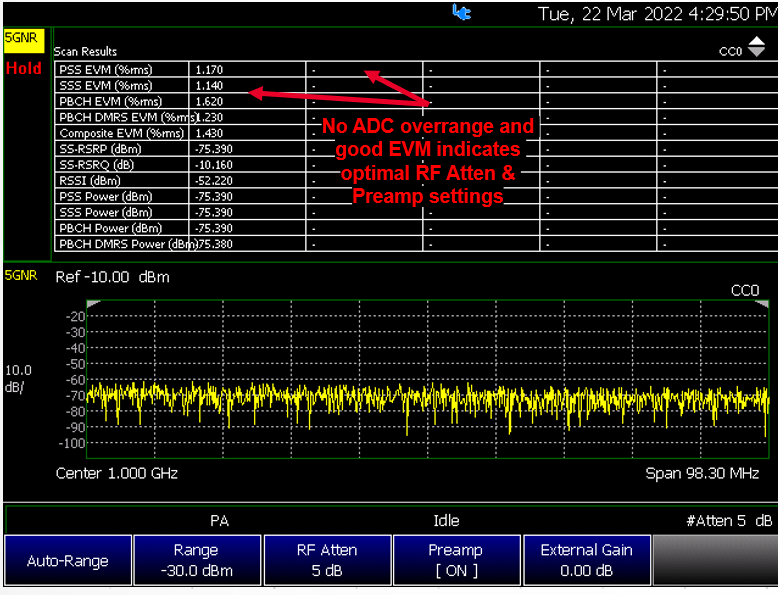Image resolution: width=778 pixels, height=595 pixels.
Task: Select the PBCH Power (dBm) row label
Action: coord(111,228)
